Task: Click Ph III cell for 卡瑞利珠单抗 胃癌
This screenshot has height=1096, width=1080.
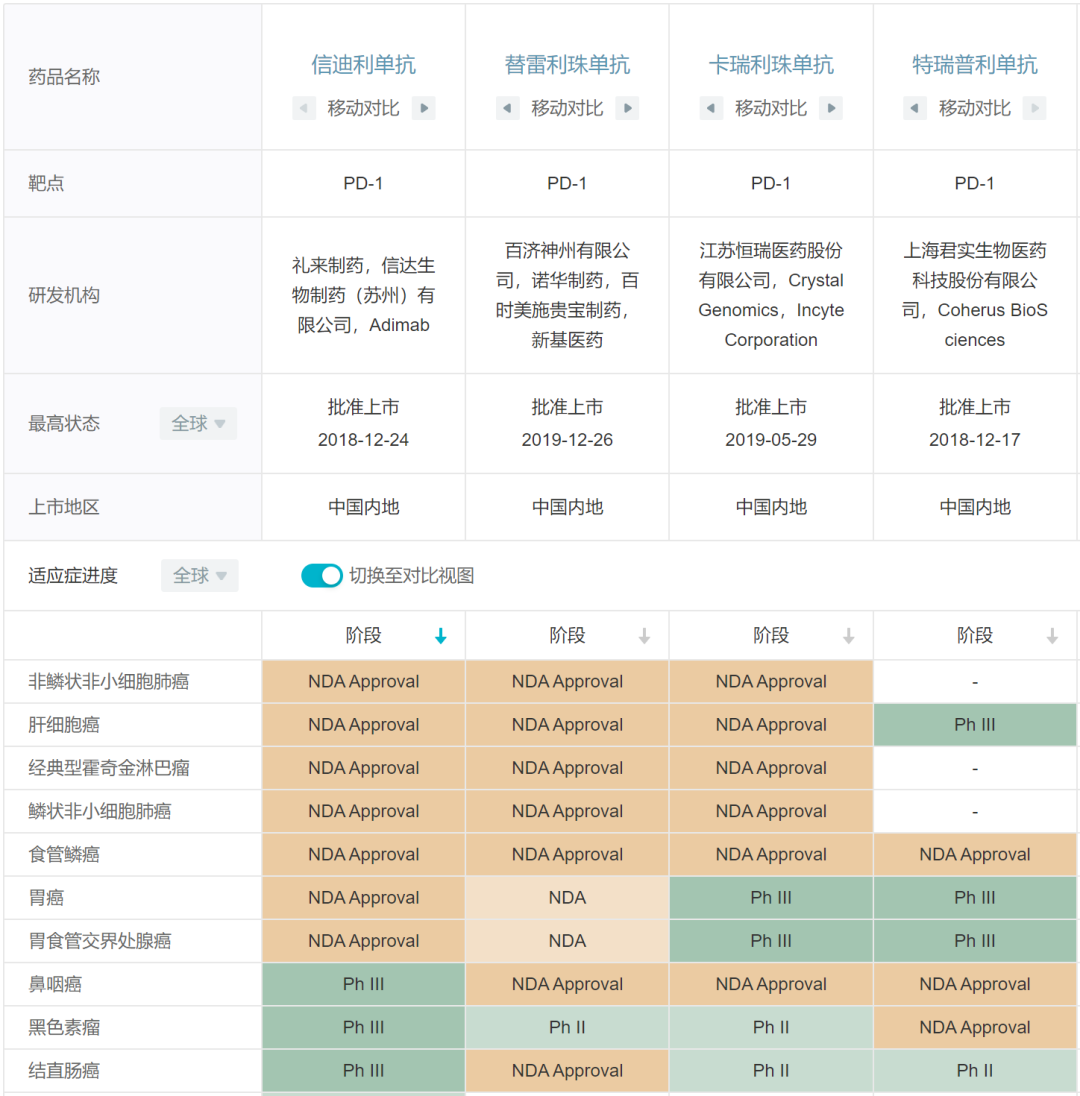Action: (x=771, y=898)
